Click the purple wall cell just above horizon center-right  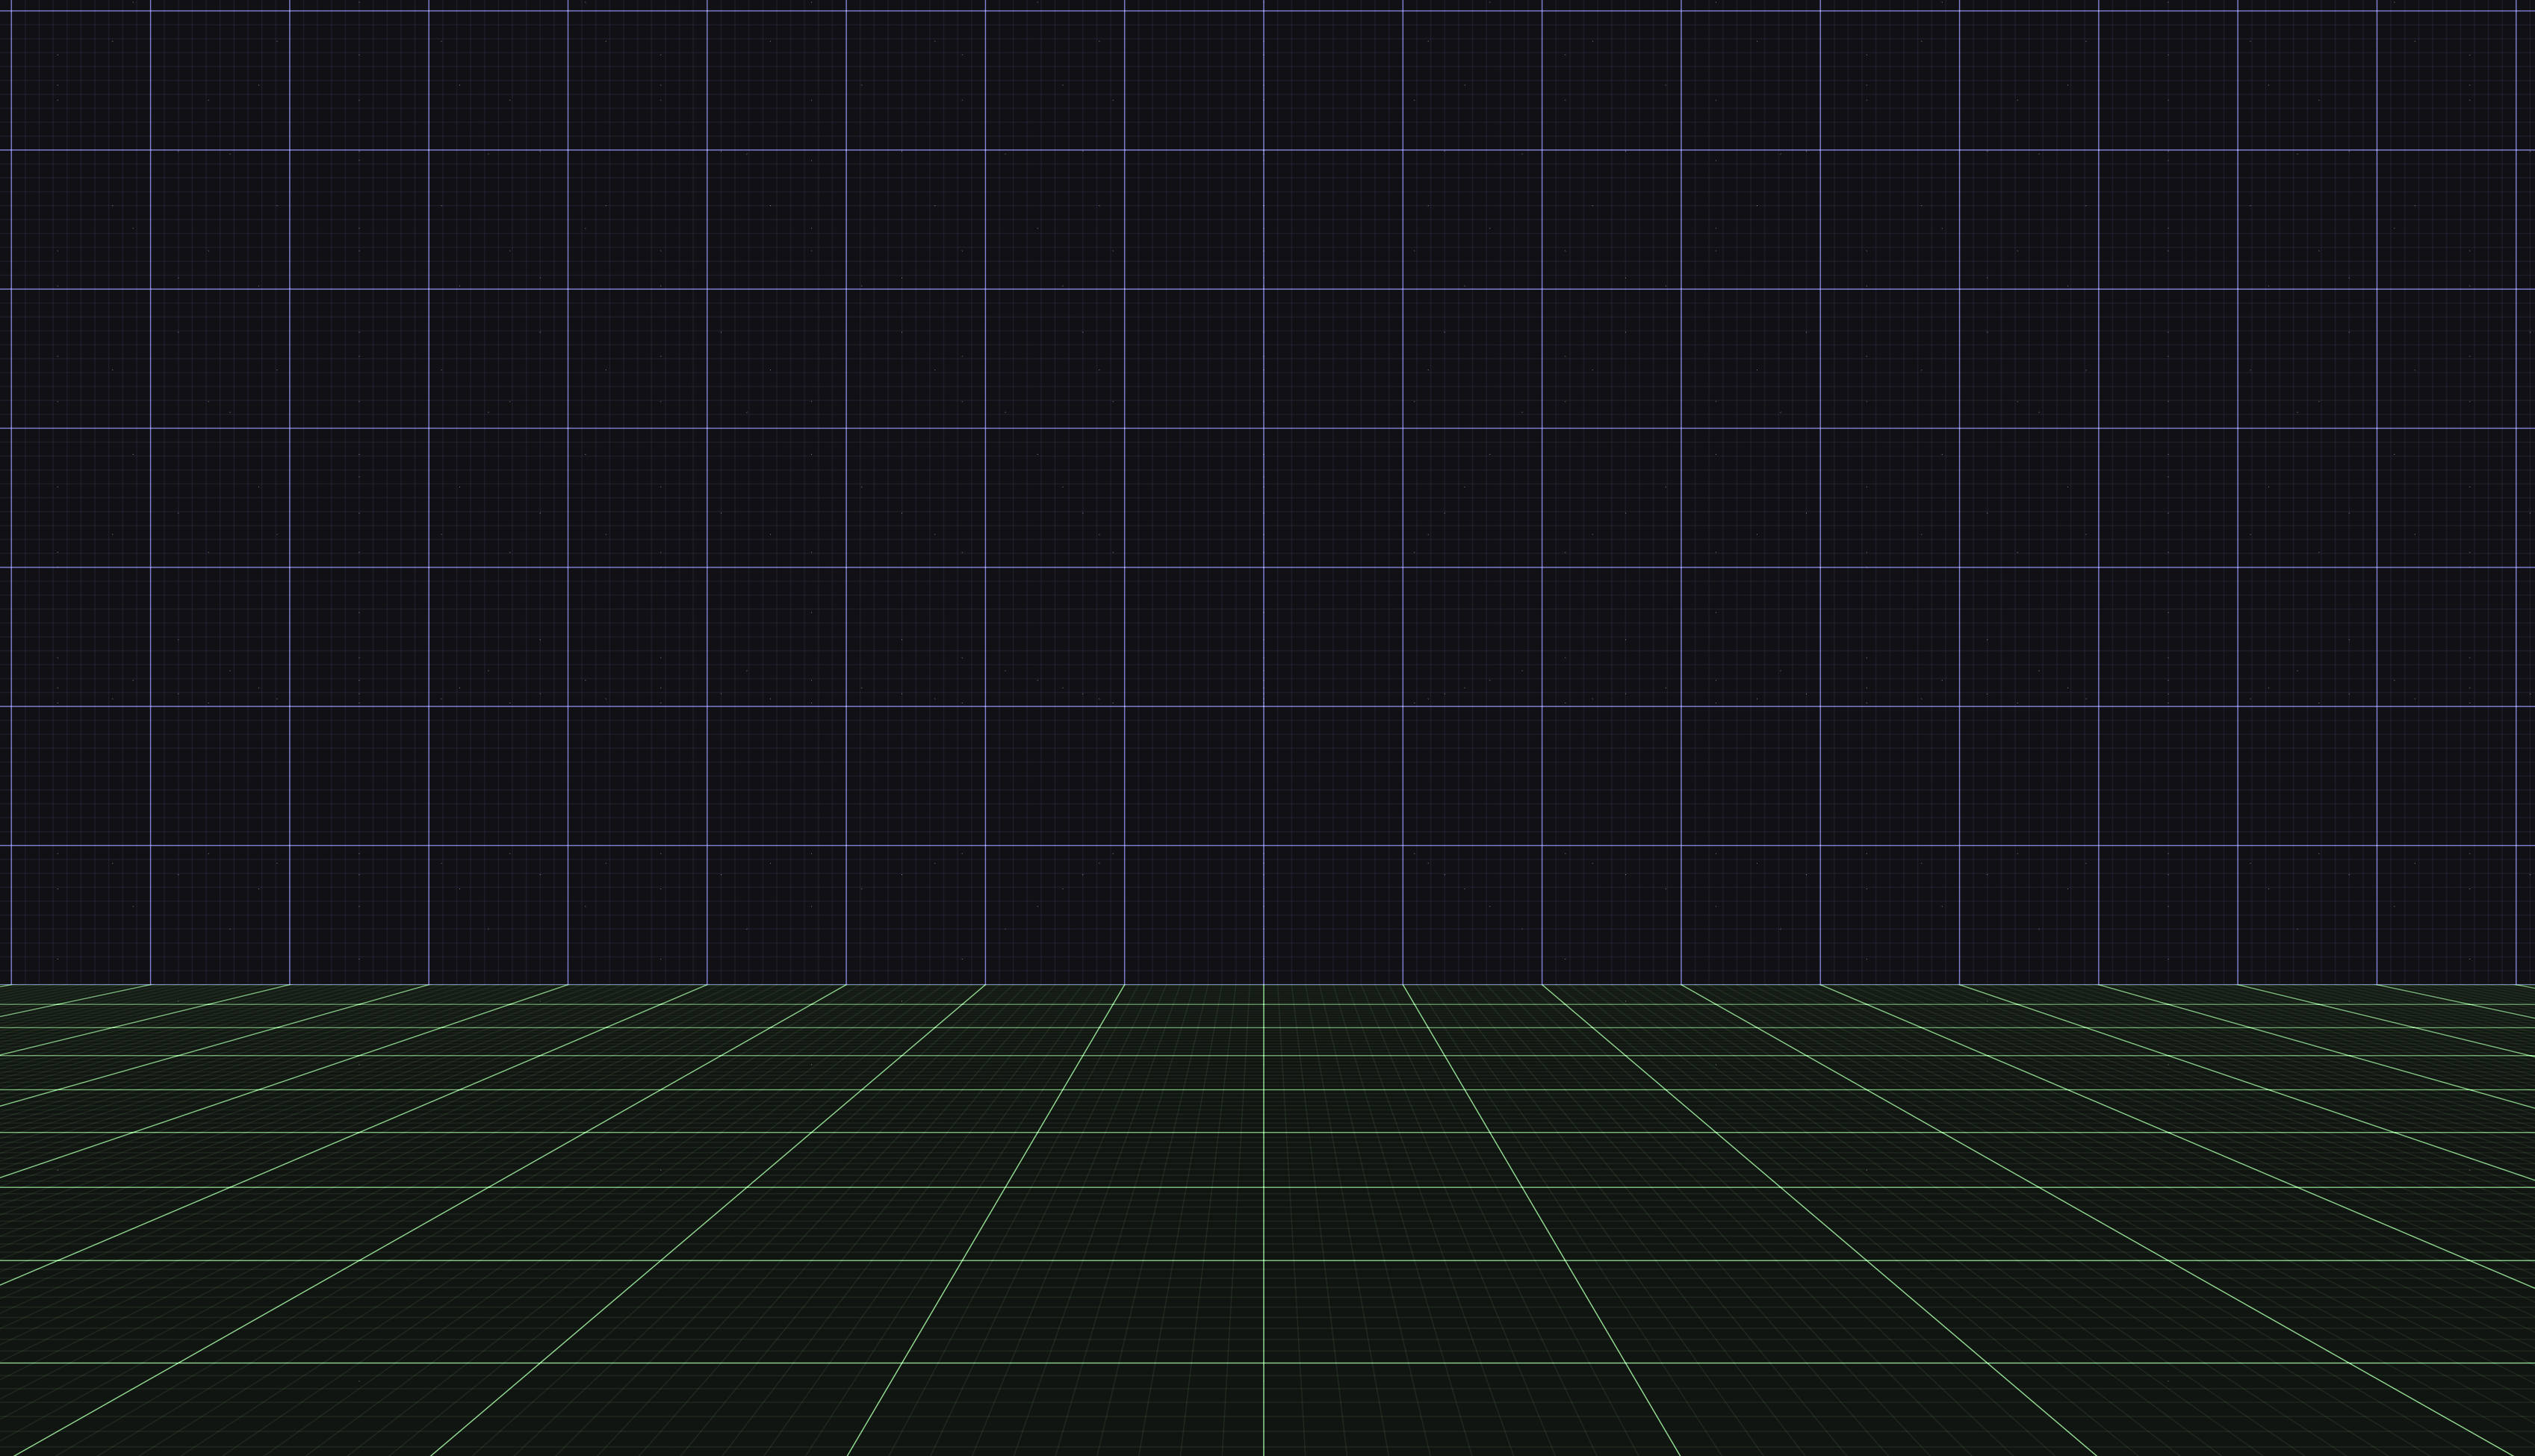pos(1333,915)
